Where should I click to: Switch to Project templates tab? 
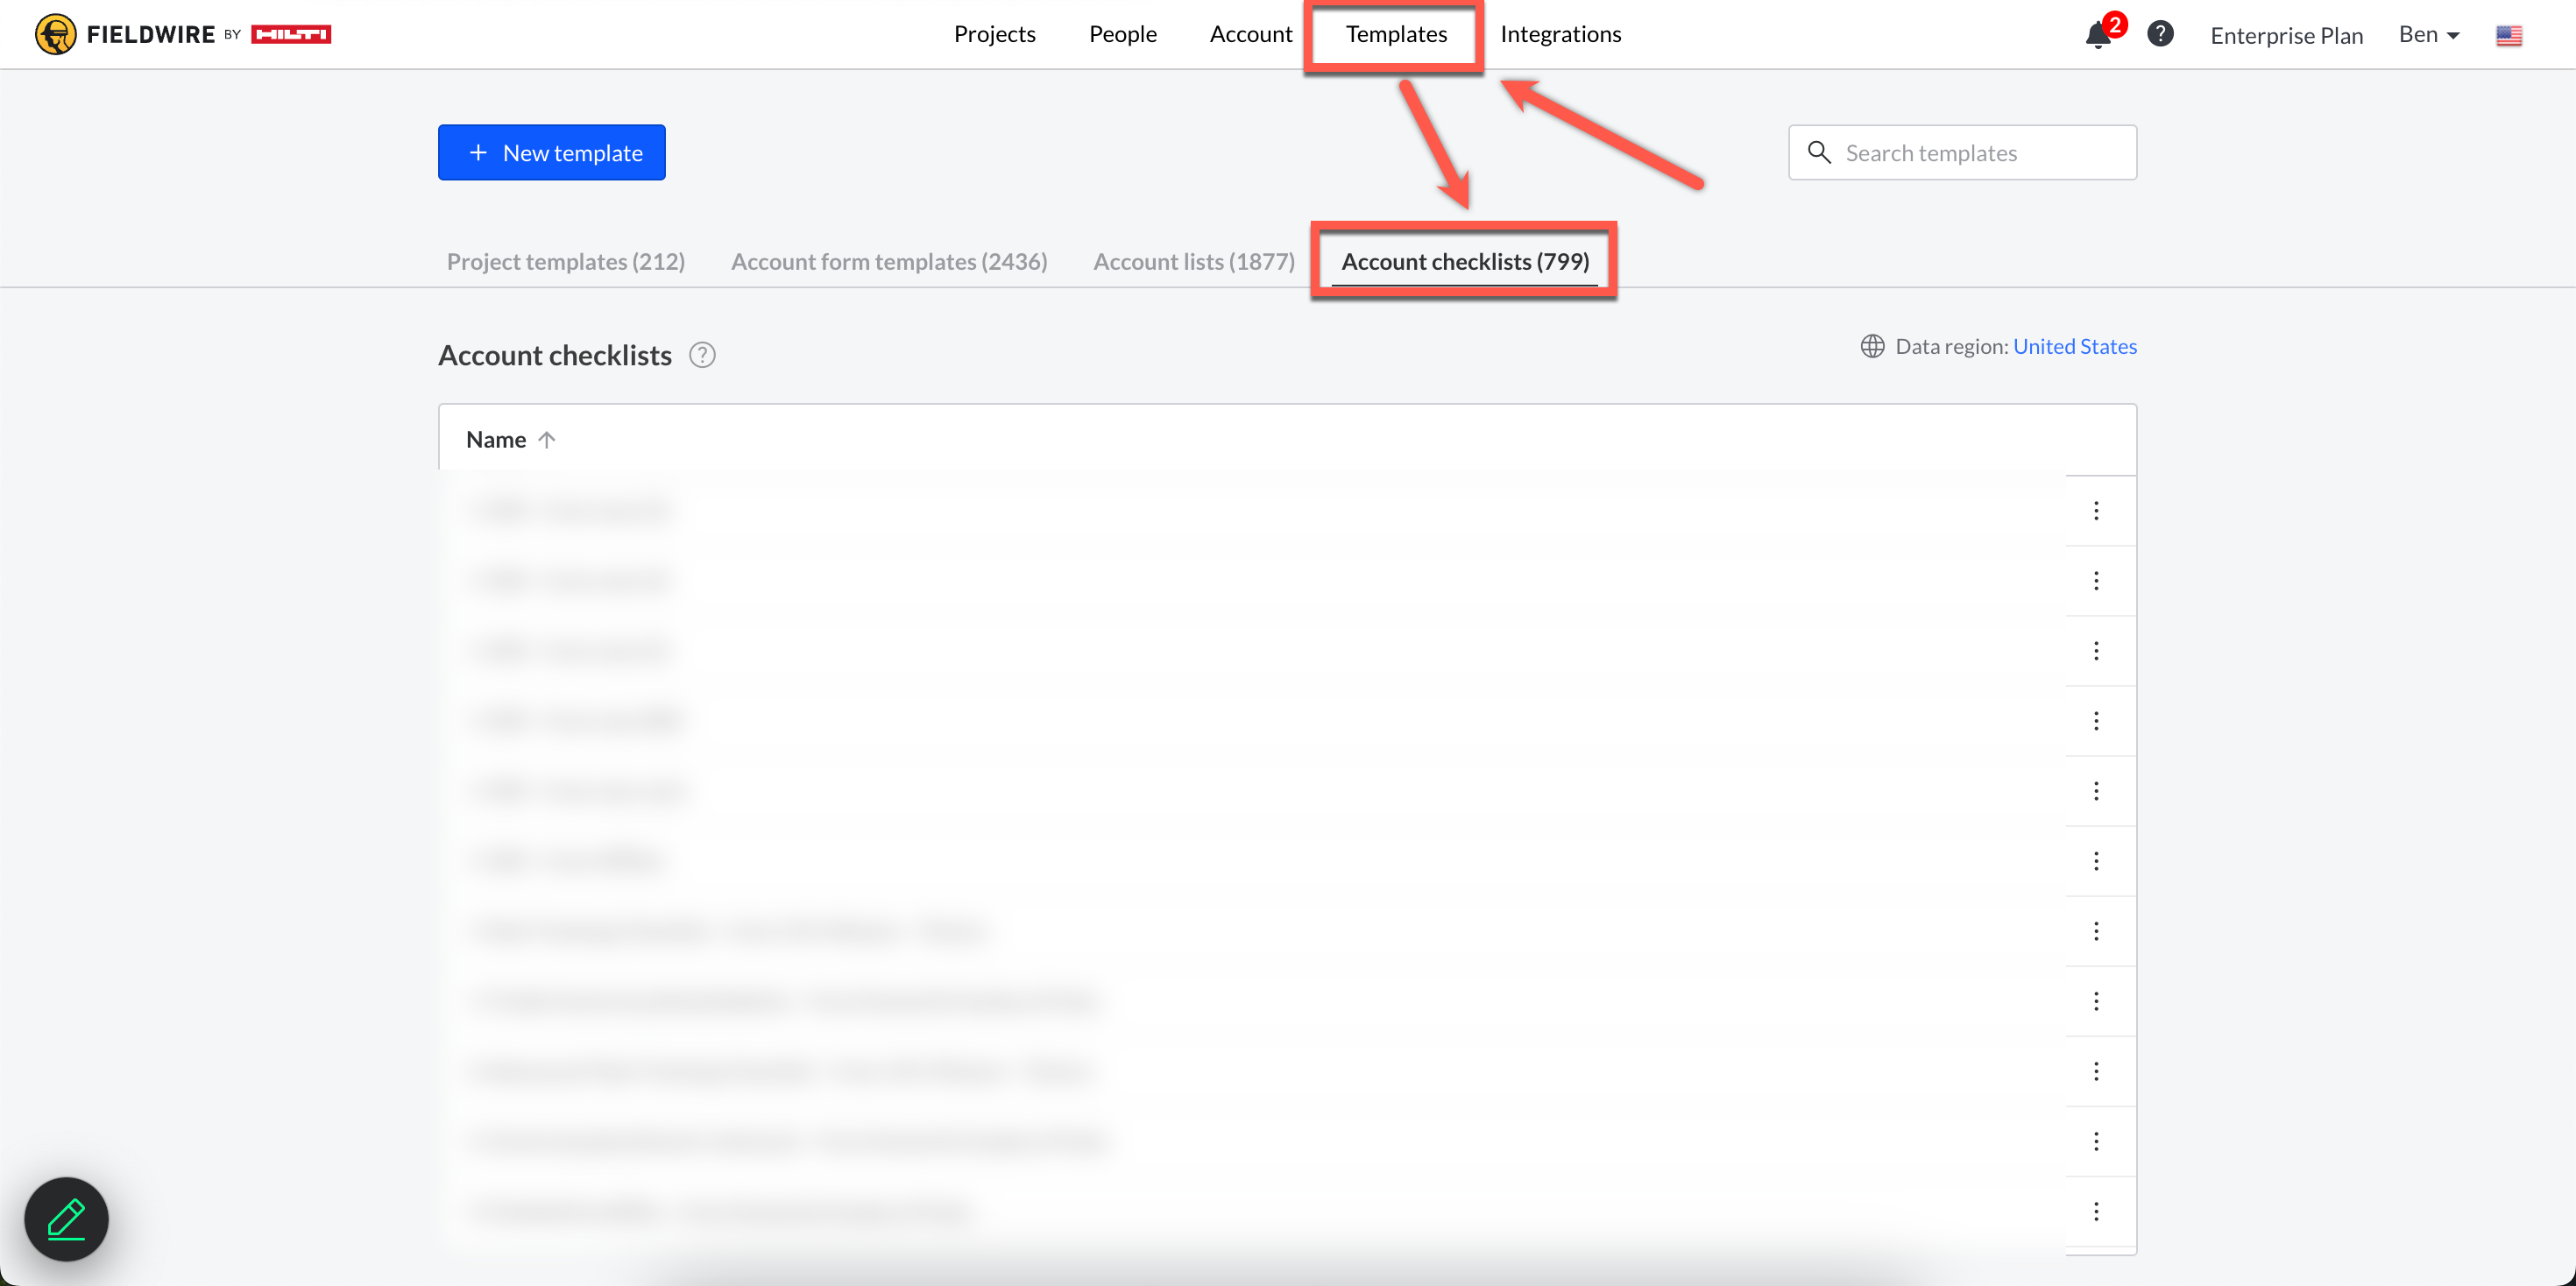coord(565,262)
